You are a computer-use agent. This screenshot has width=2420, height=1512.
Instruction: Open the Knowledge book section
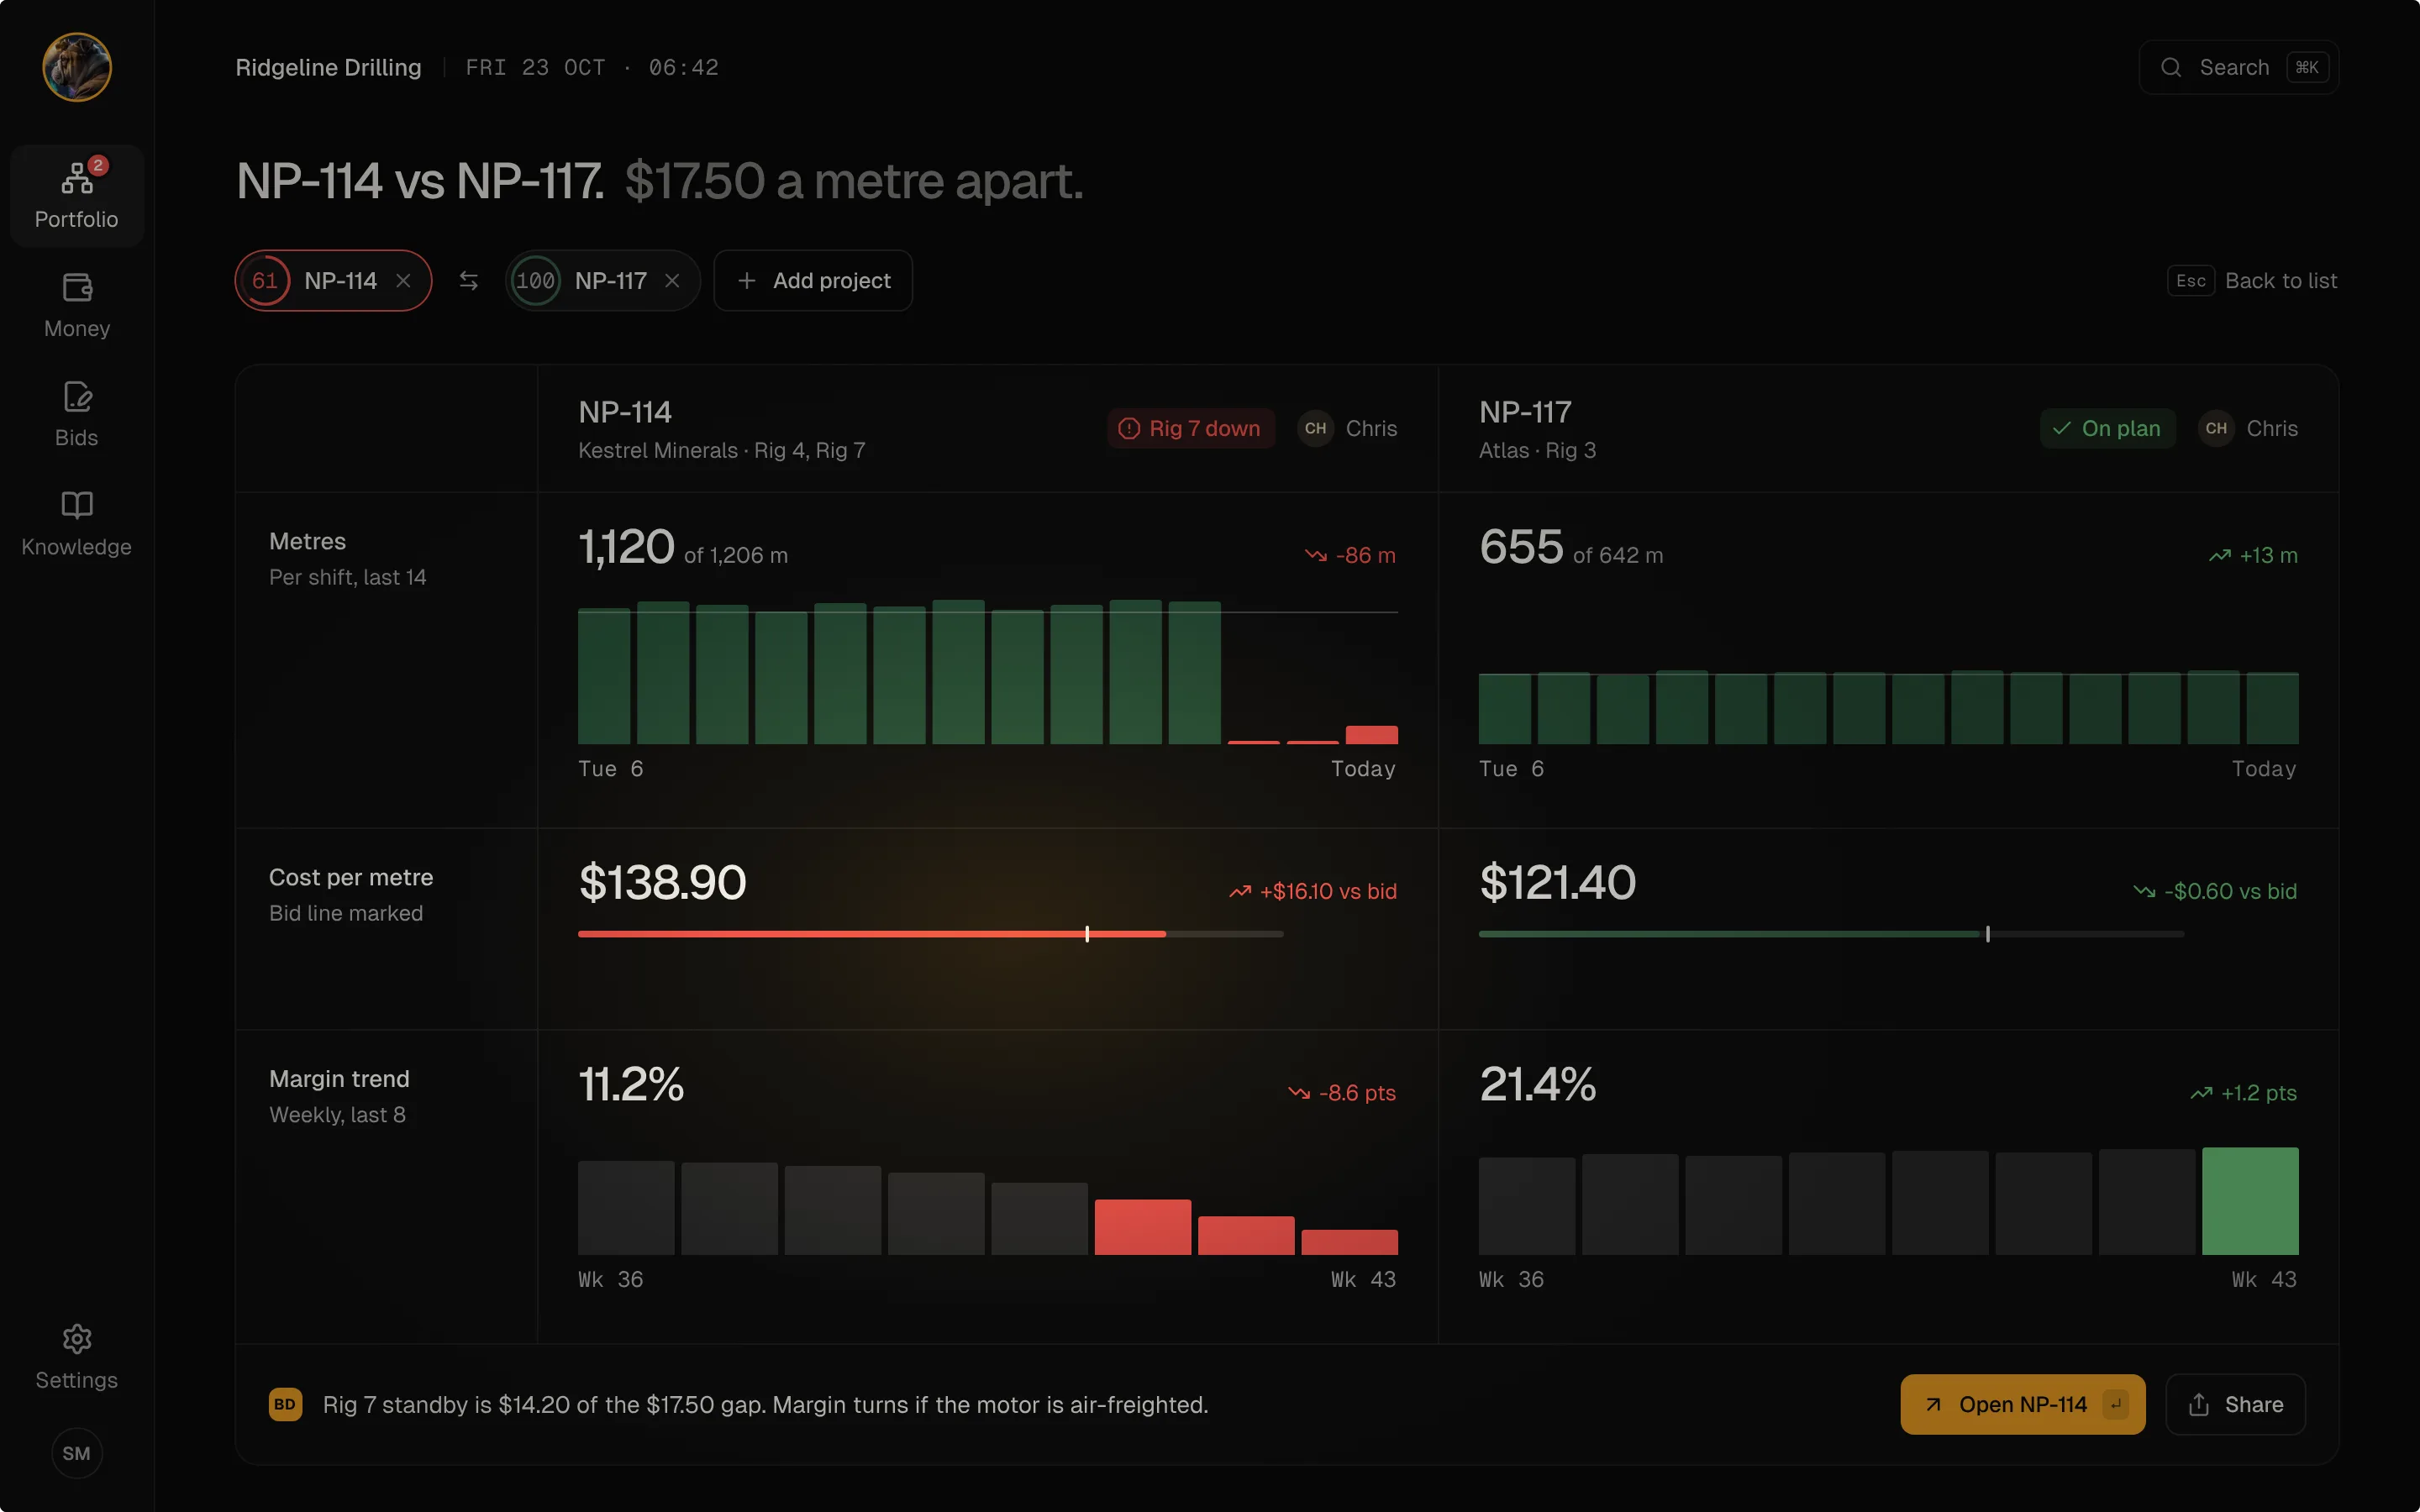click(77, 523)
